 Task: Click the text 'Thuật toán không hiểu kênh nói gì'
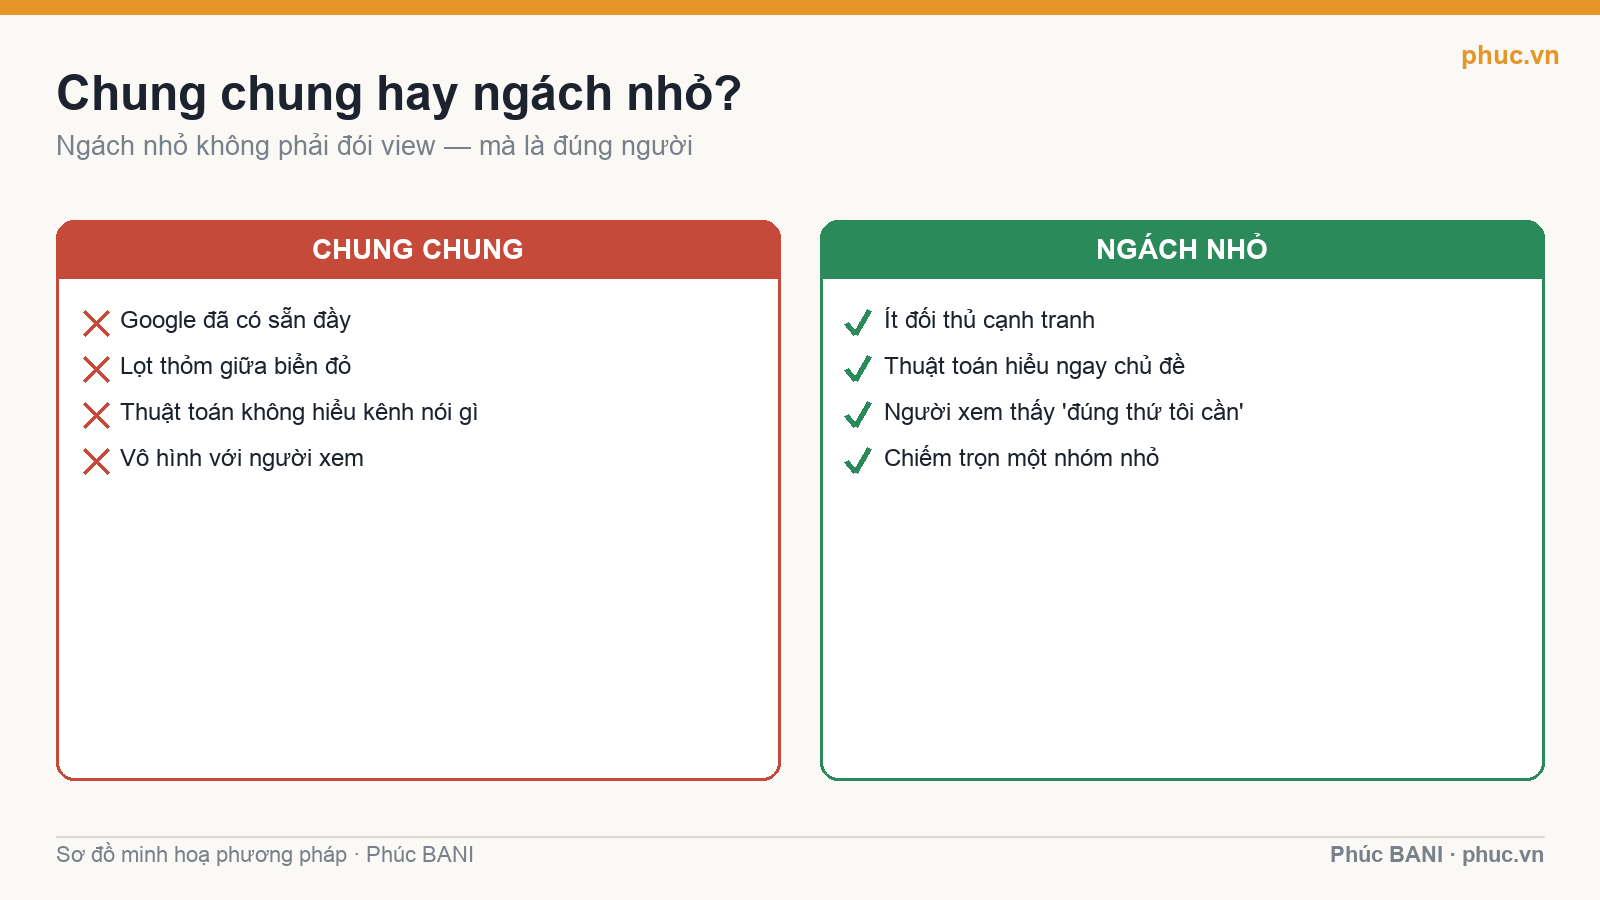tap(299, 412)
